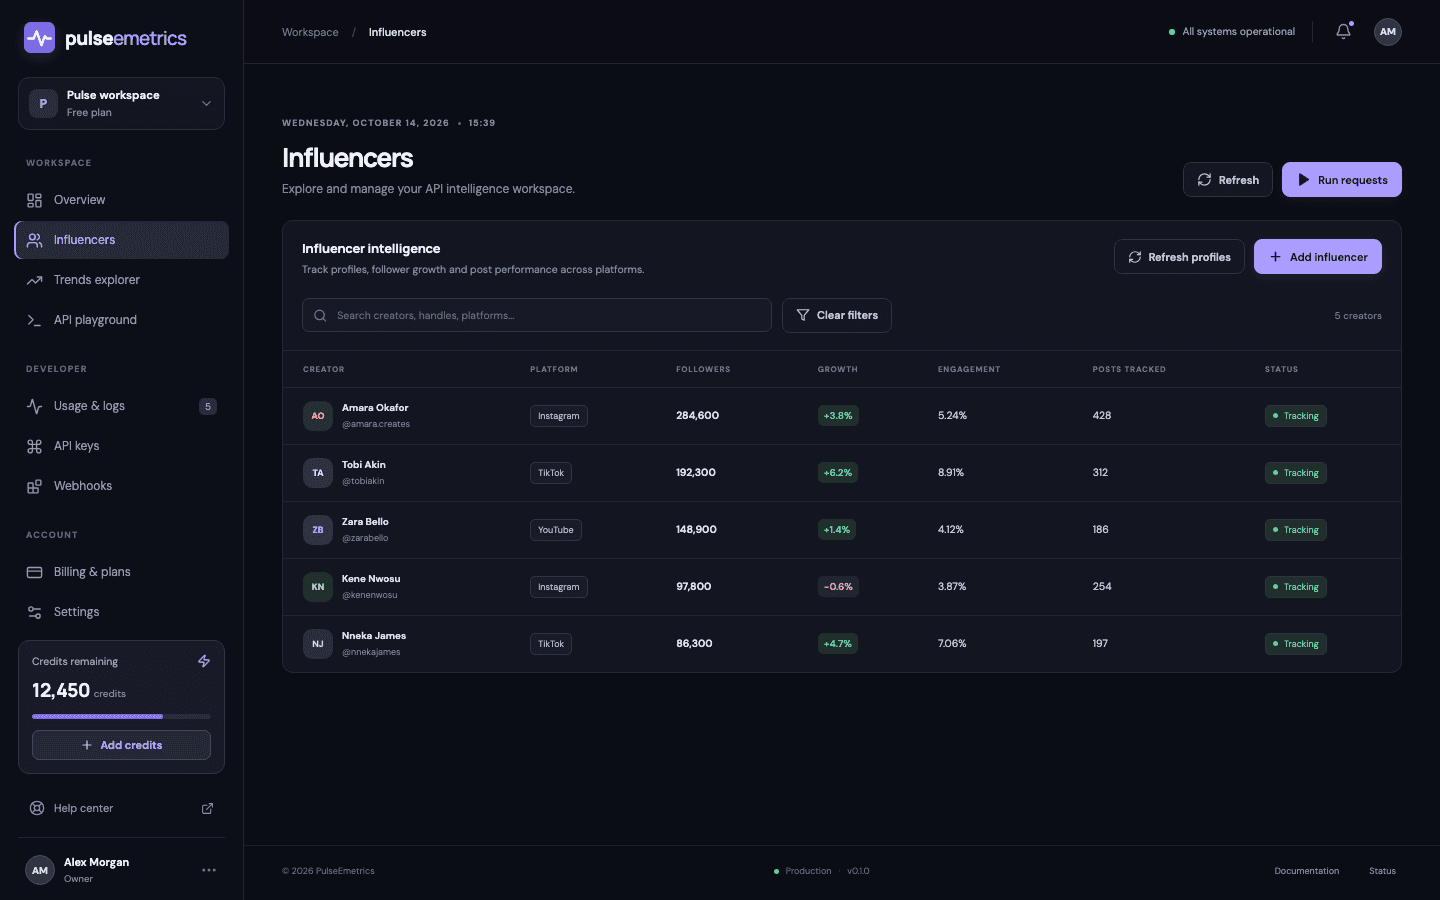Click the top Refresh button

[1228, 180]
